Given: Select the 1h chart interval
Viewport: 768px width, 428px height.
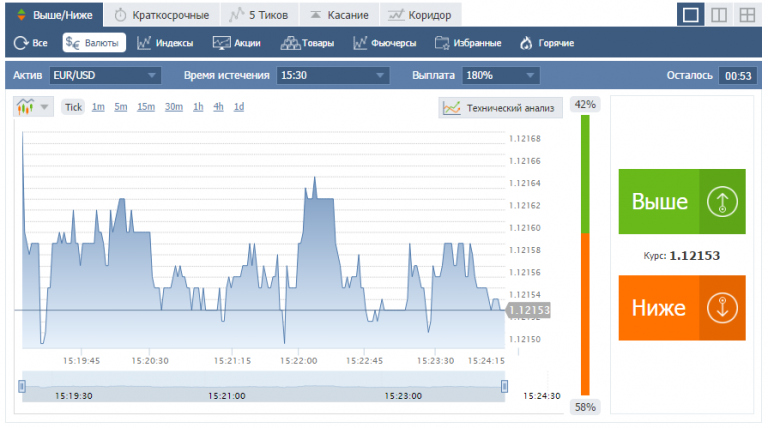Looking at the screenshot, I should click(198, 107).
